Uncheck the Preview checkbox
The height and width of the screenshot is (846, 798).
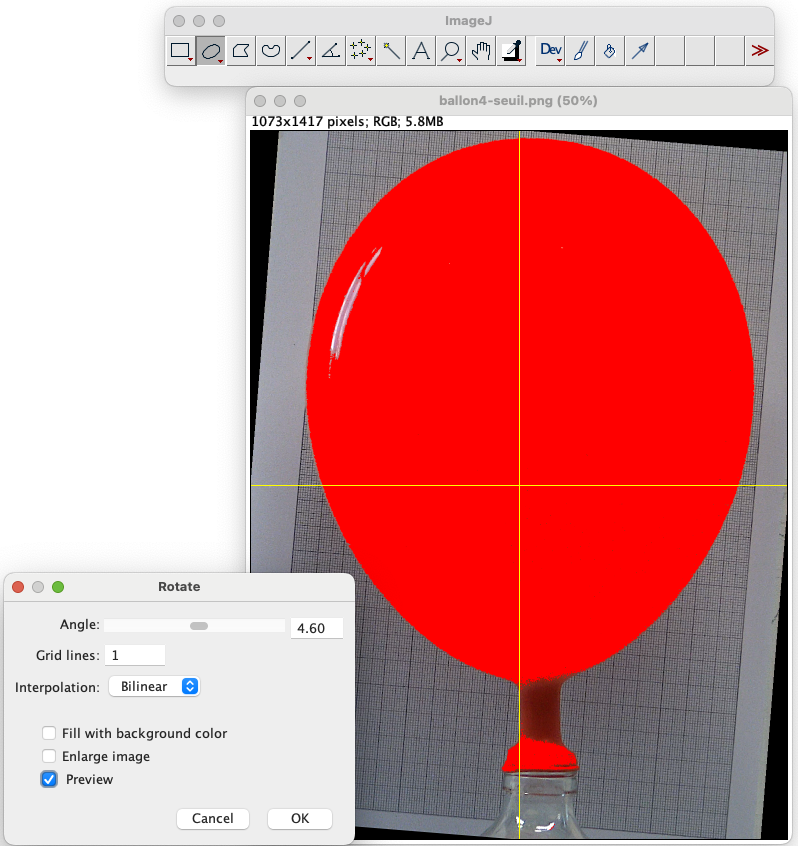[x=49, y=780]
